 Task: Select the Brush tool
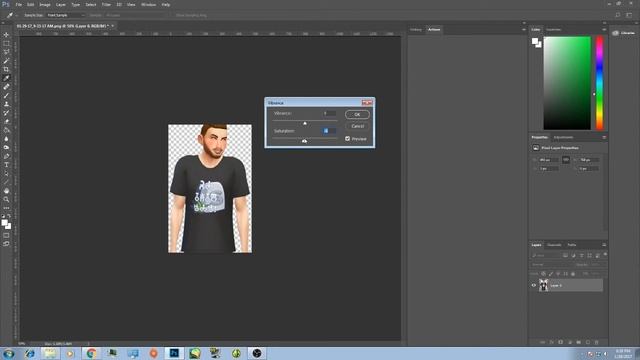click(x=6, y=96)
